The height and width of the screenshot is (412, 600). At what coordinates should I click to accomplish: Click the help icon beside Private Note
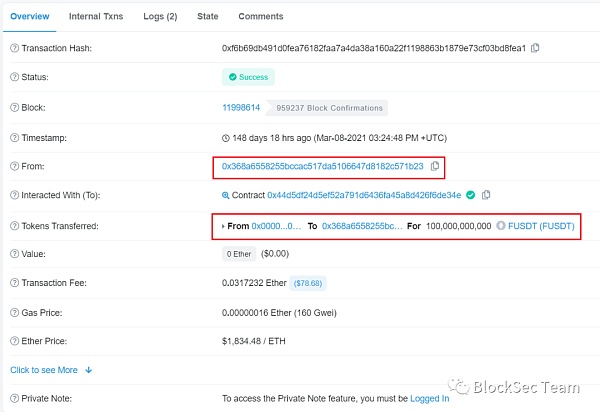tap(14, 398)
